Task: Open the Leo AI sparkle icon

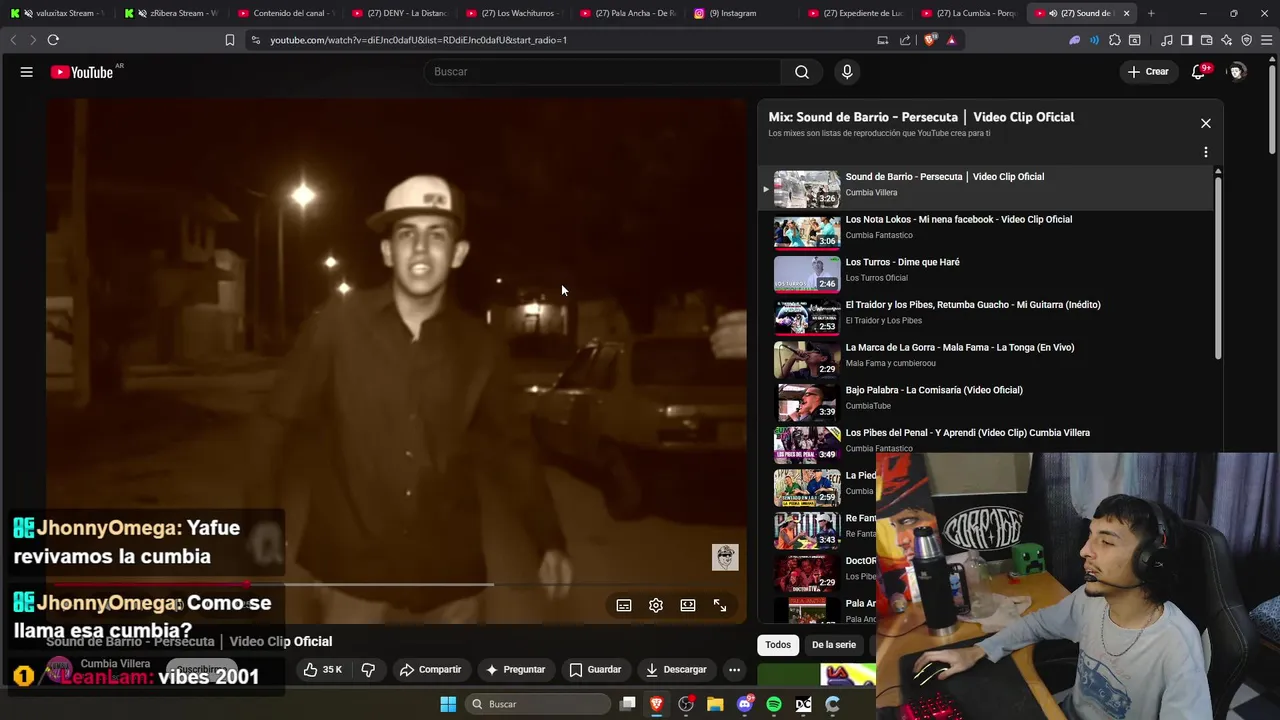Action: tap(1226, 40)
